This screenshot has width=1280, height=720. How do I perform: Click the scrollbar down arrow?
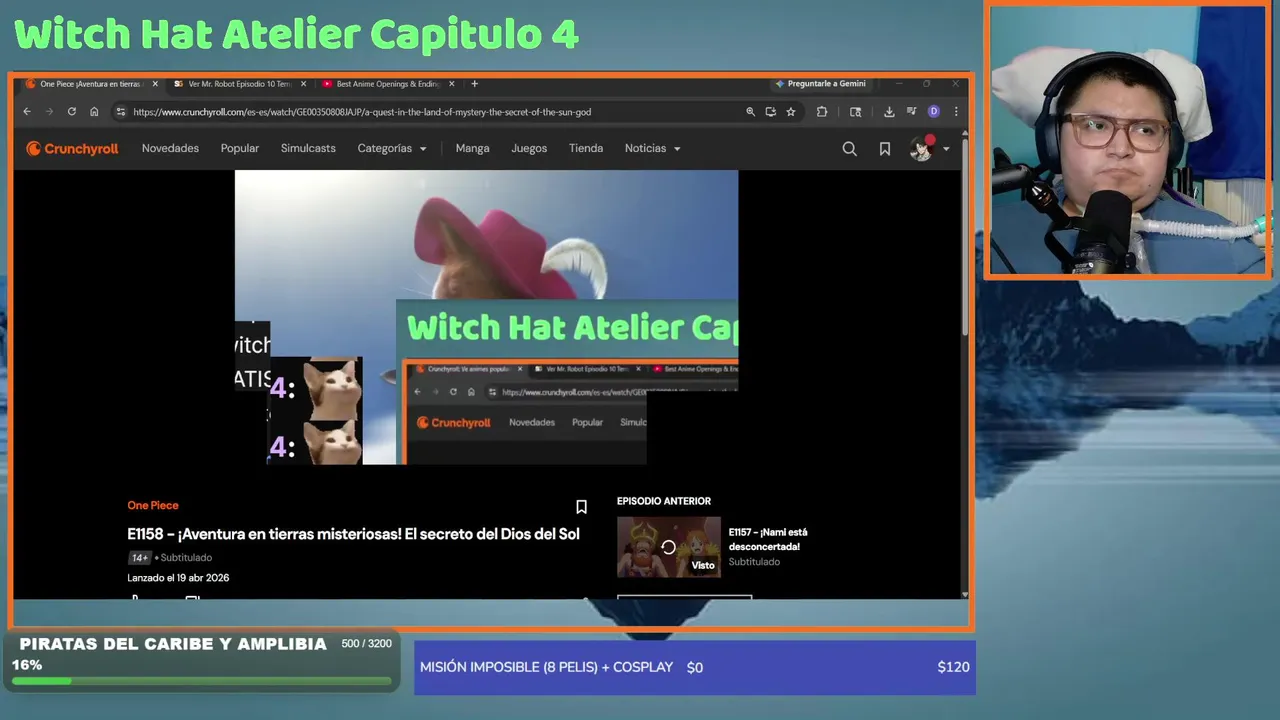click(965, 595)
